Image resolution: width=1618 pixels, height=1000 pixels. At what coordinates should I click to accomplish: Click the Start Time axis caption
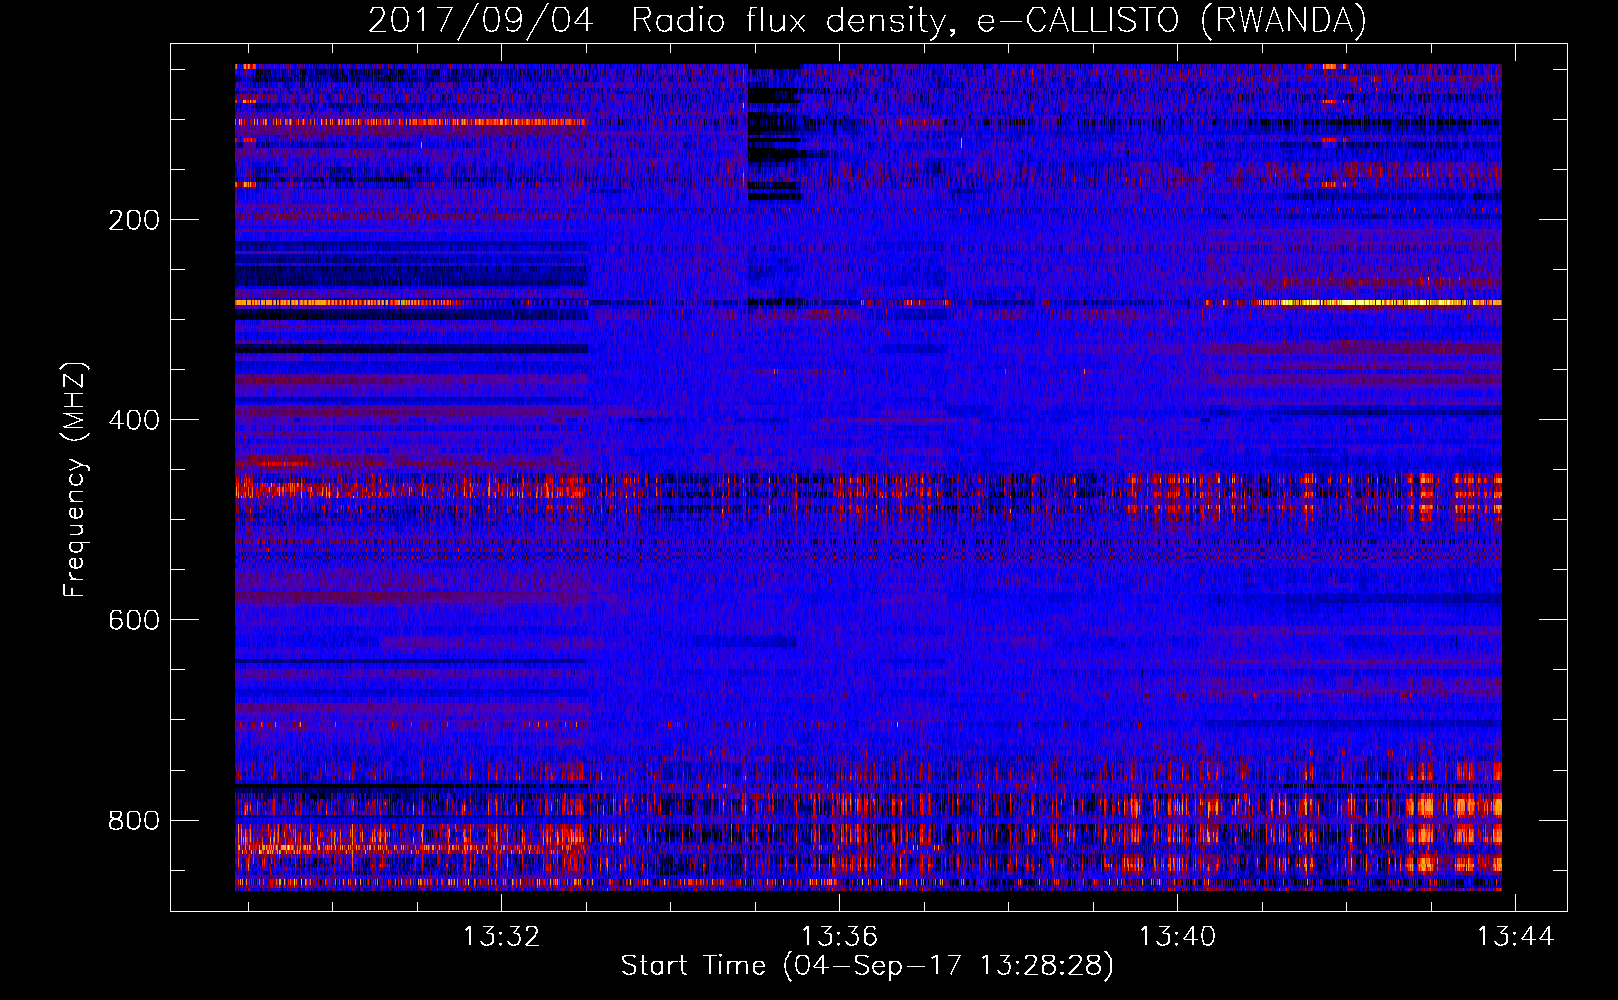867,966
